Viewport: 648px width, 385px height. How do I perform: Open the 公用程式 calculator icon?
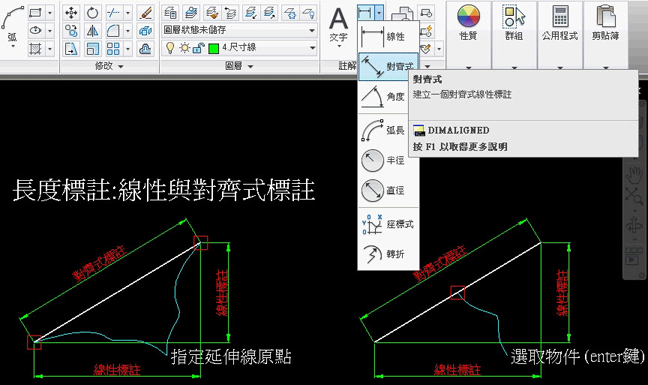click(560, 16)
